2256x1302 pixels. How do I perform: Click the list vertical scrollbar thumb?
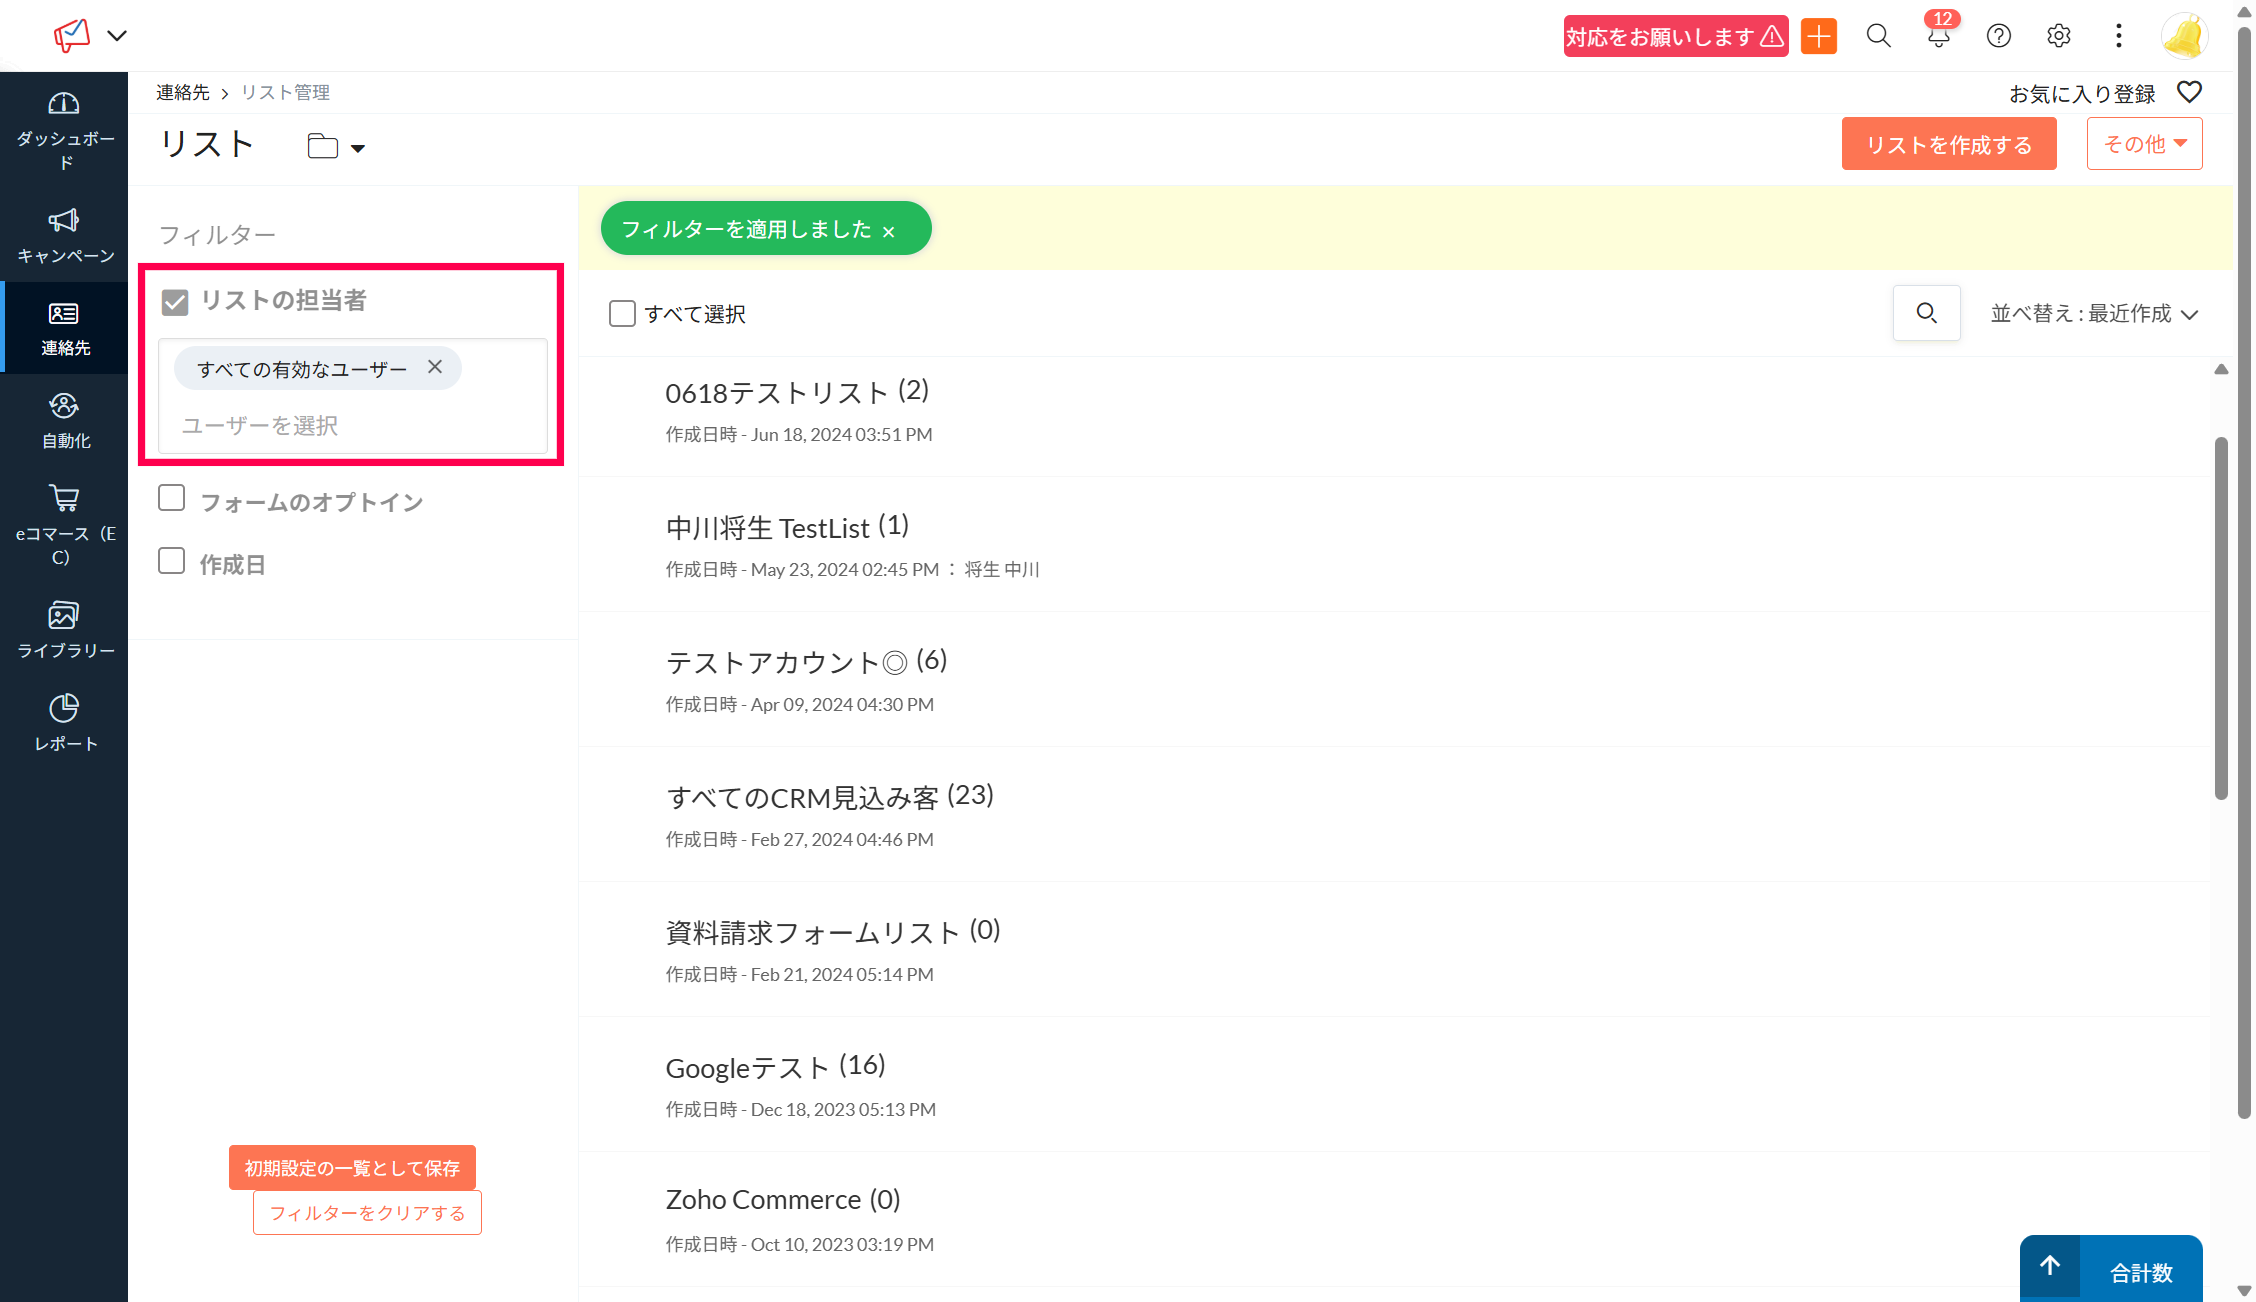click(x=2220, y=617)
